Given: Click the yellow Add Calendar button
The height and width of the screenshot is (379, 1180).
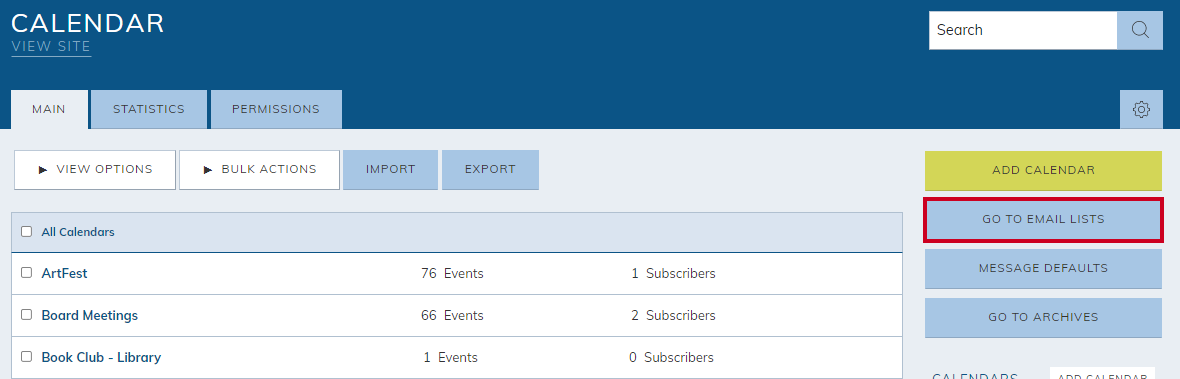Looking at the screenshot, I should (1043, 170).
